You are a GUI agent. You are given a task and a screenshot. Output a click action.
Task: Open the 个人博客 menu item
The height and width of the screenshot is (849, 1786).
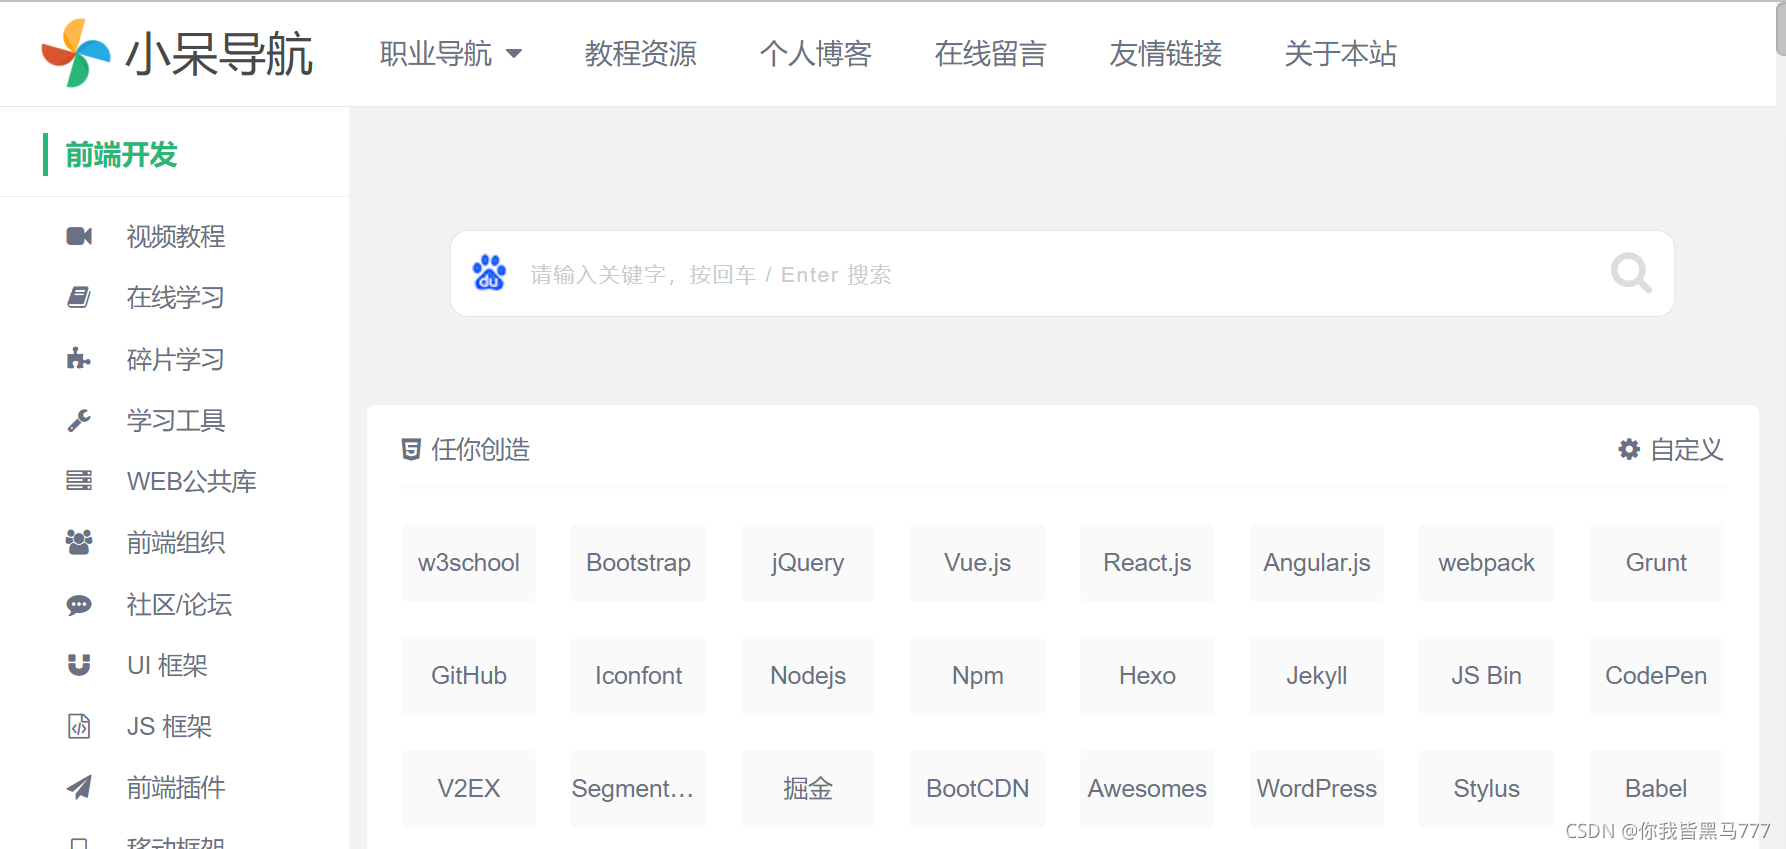point(815,53)
